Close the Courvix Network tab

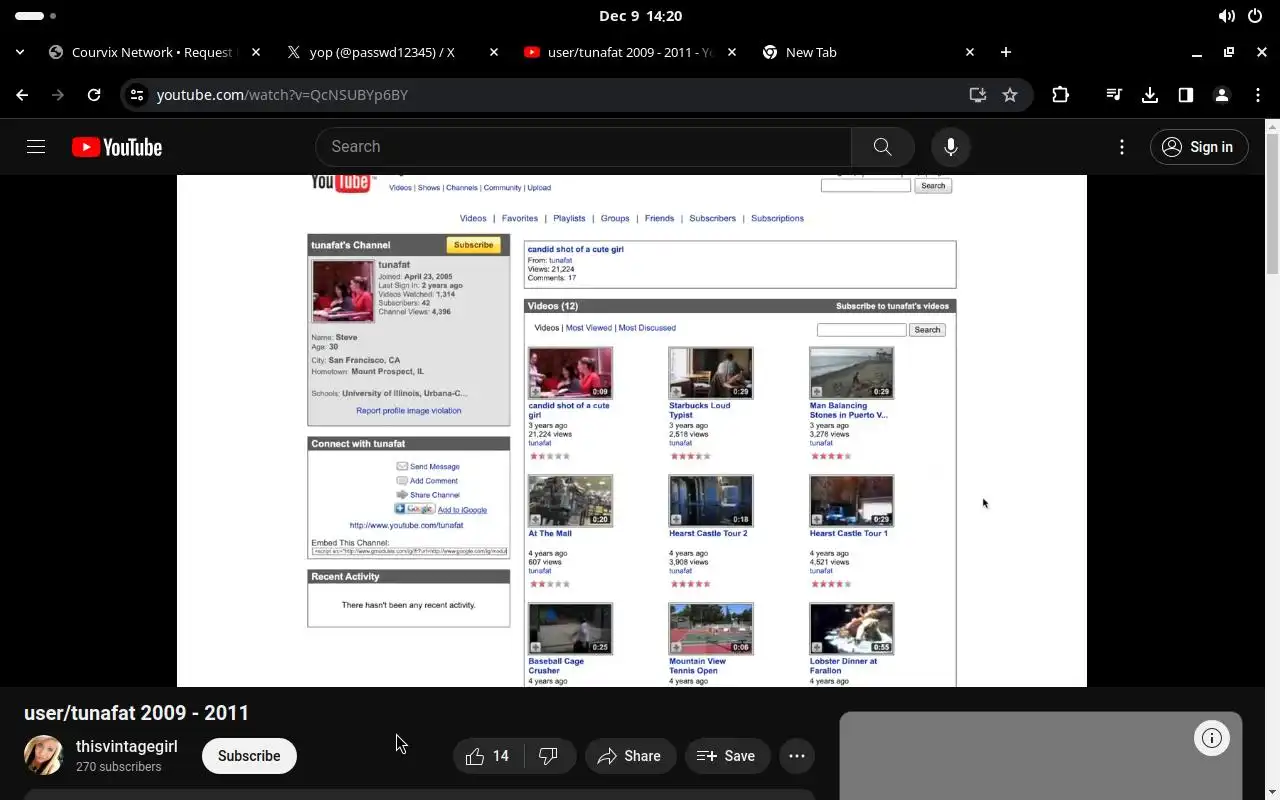pos(256,52)
